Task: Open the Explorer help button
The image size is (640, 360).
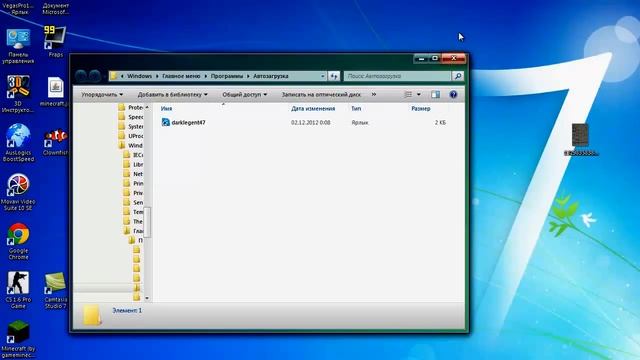Action: pyautogui.click(x=453, y=94)
